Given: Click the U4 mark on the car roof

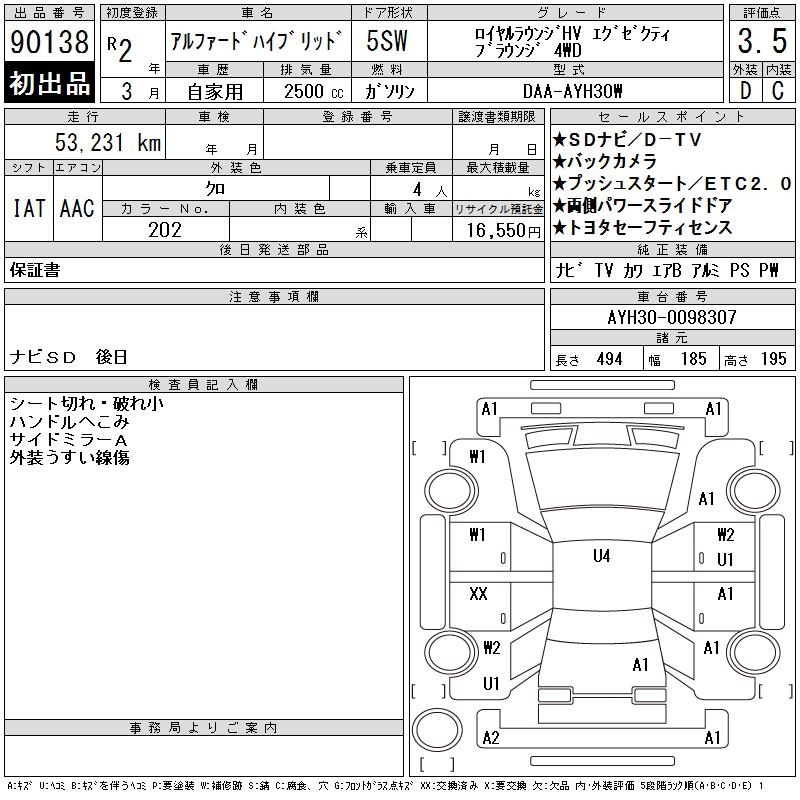Looking at the screenshot, I should click(601, 556).
